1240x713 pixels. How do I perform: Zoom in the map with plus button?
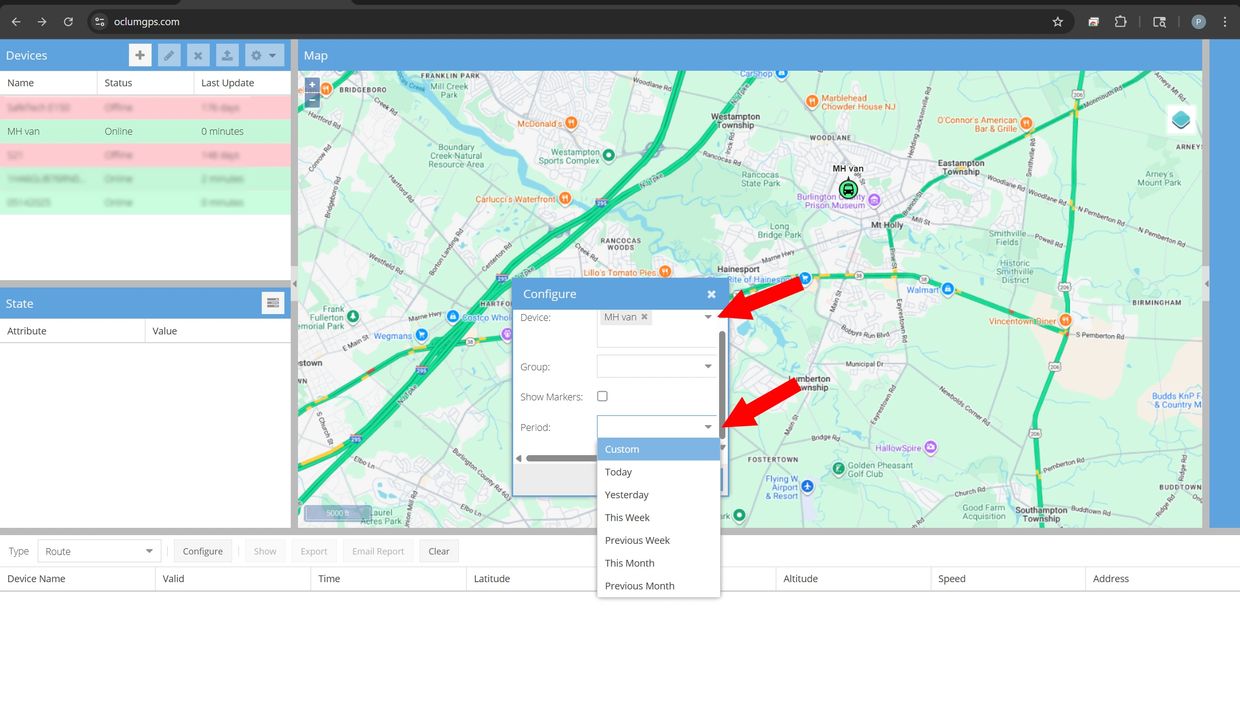[x=313, y=86]
